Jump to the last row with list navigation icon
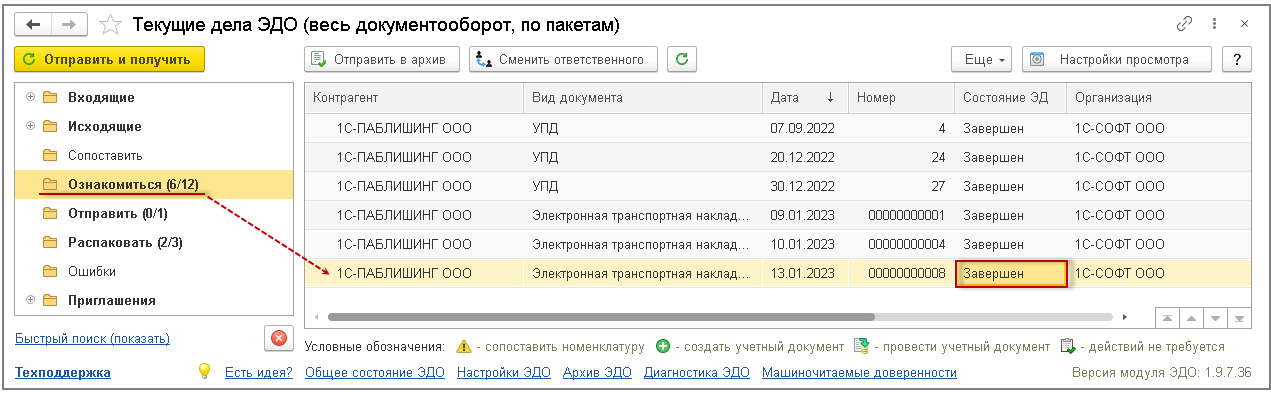1271x394 pixels. 1240,317
